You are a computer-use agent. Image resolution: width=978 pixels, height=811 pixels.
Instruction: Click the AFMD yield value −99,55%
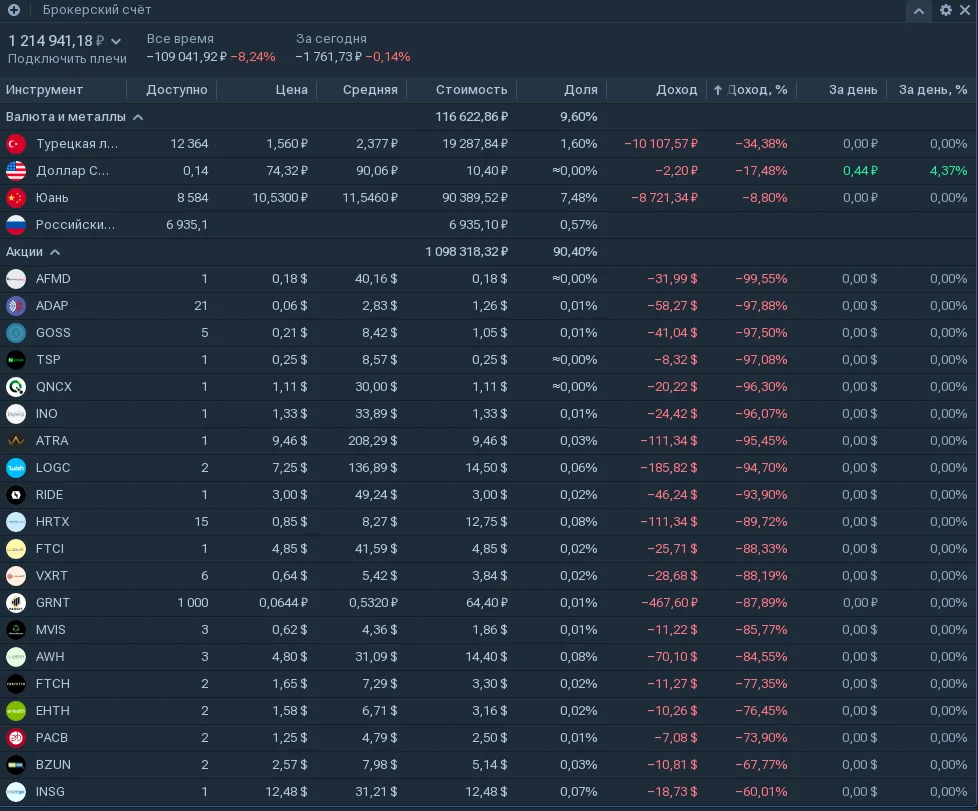click(x=761, y=279)
